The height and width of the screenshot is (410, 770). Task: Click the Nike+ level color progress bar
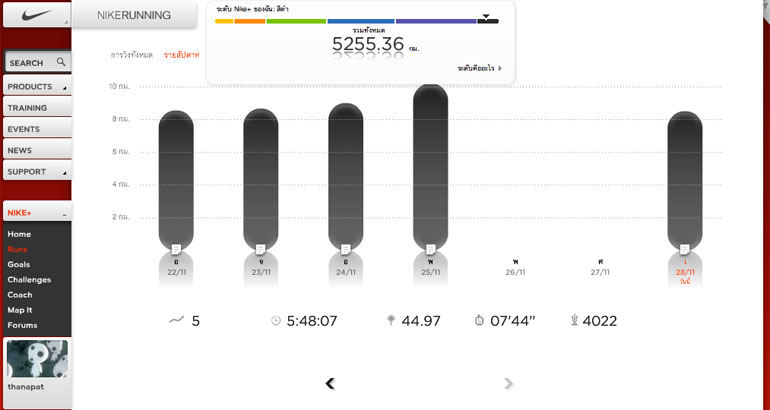pyautogui.click(x=356, y=21)
